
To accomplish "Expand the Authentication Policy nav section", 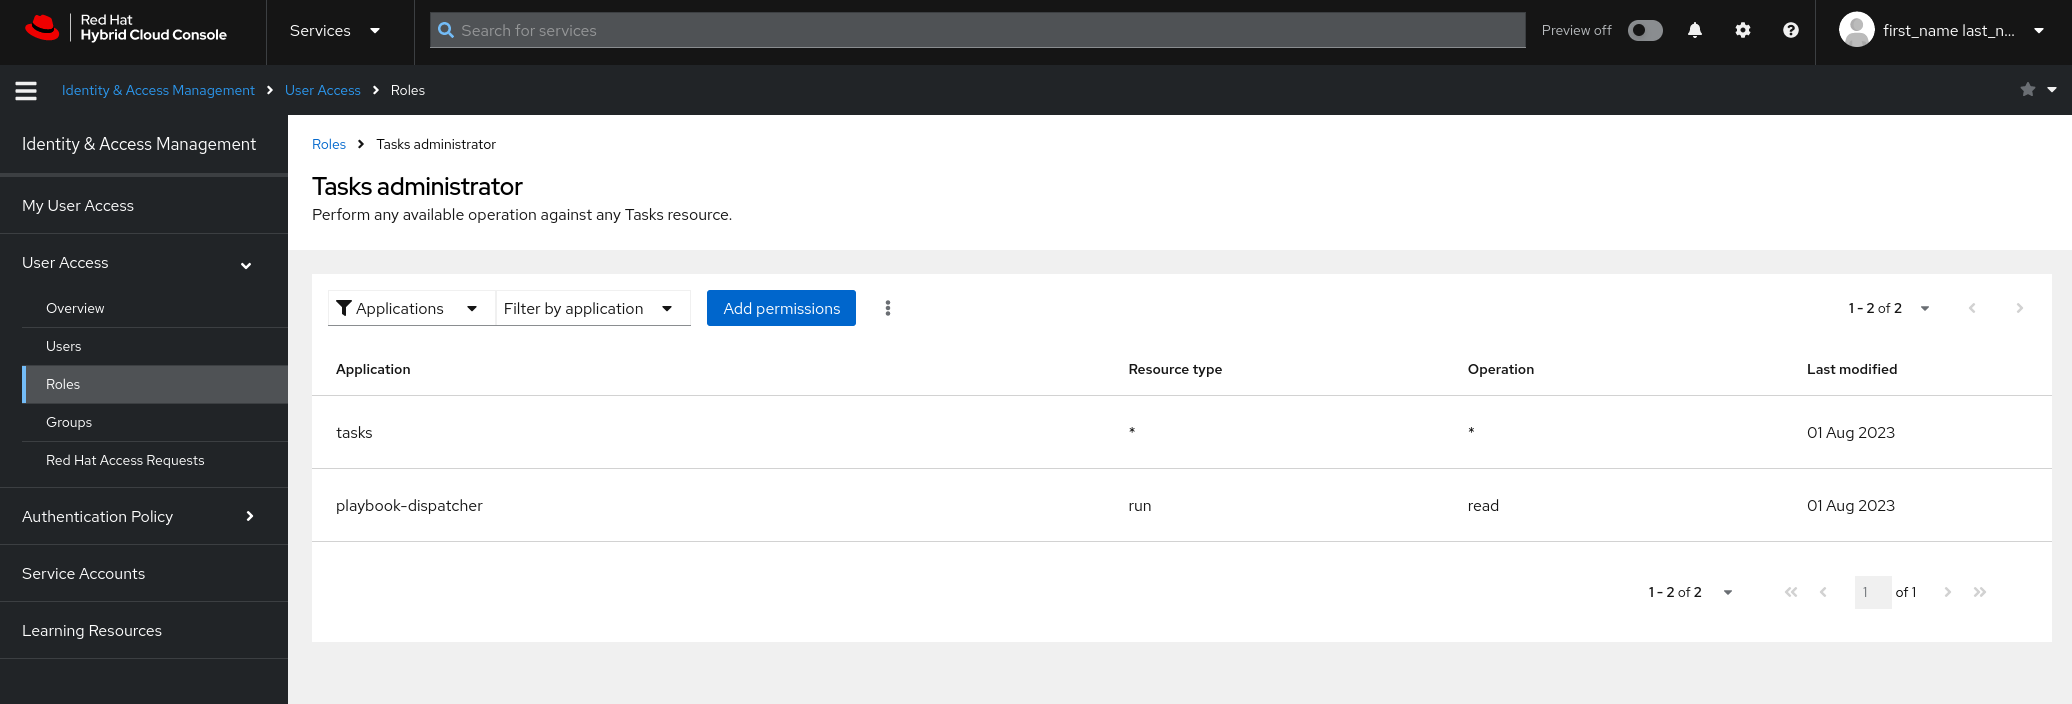I will 138,516.
